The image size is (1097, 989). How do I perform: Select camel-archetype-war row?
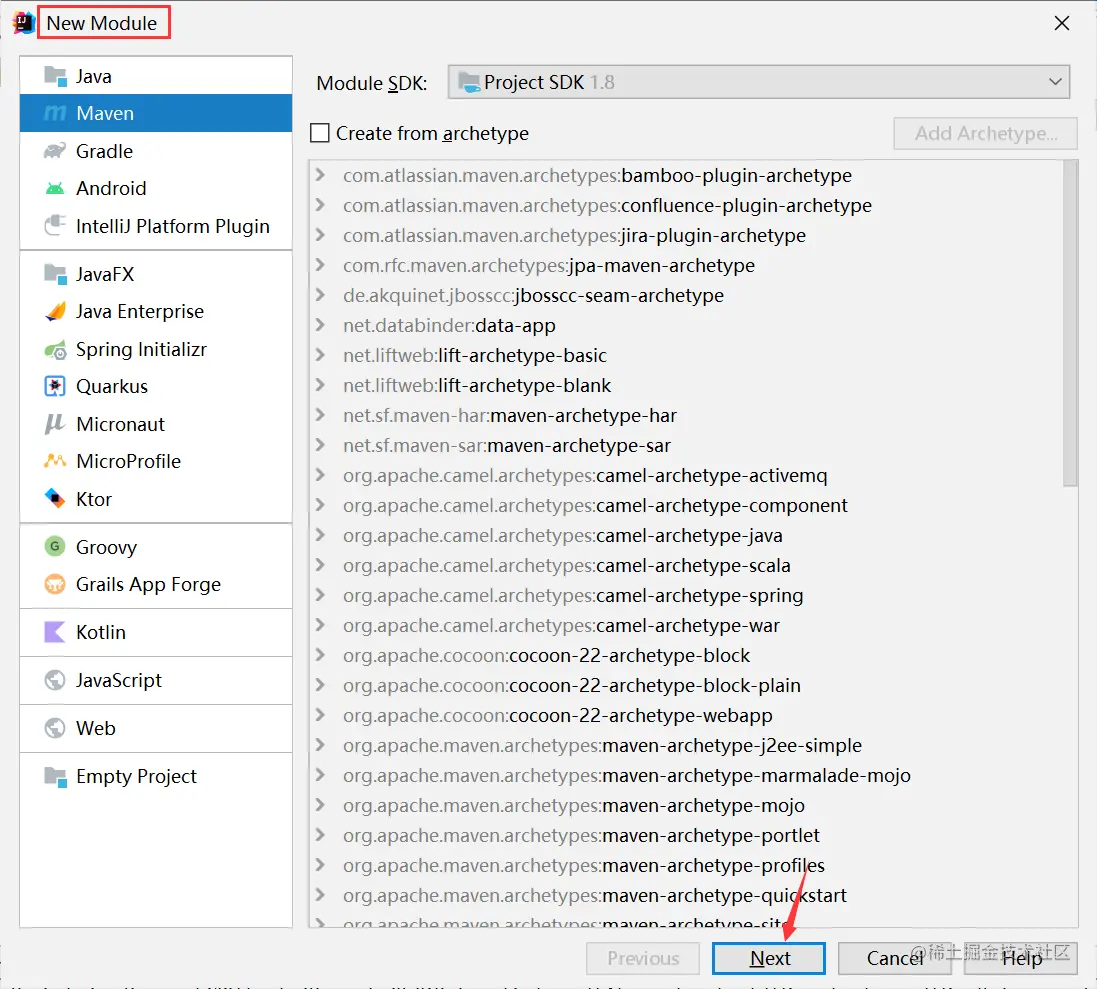(686, 625)
